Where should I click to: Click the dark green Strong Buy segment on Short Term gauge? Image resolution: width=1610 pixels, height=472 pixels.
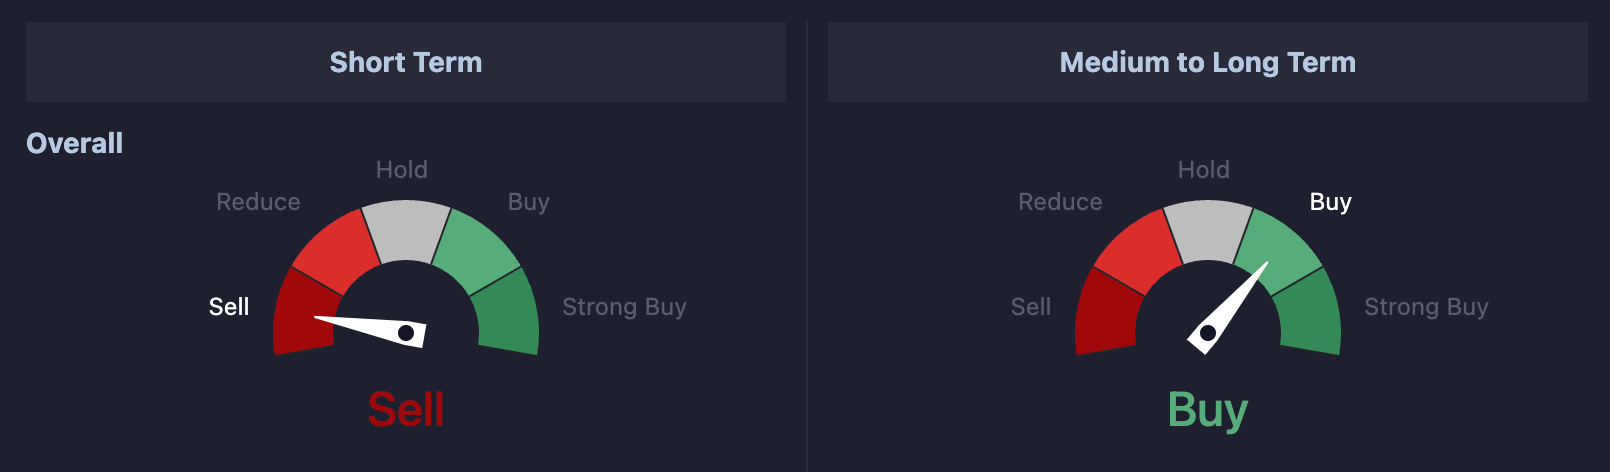click(508, 313)
